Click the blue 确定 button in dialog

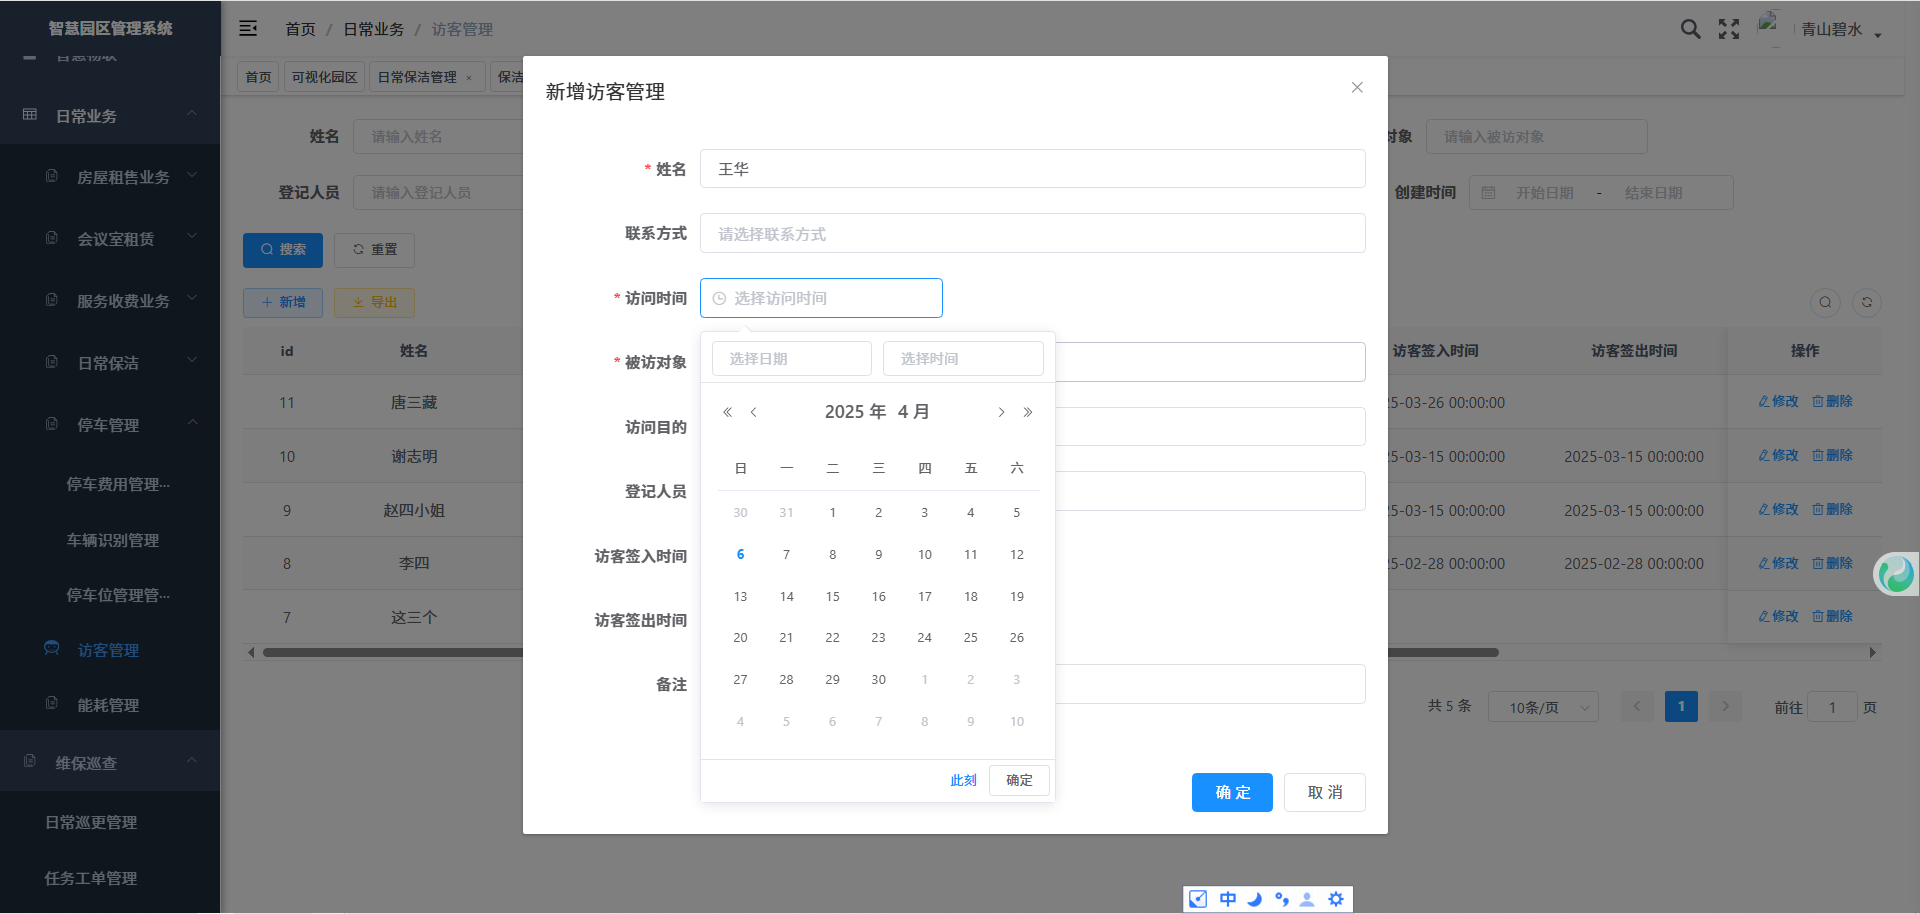click(x=1232, y=792)
